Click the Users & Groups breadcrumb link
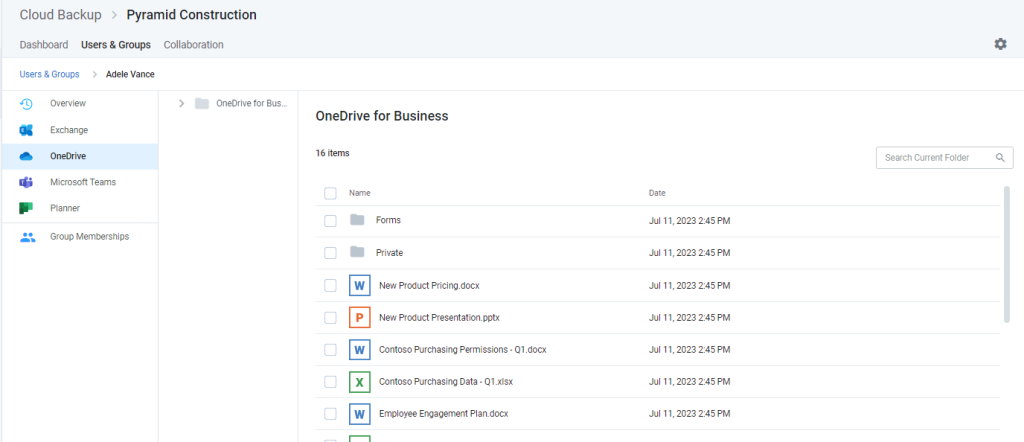The image size is (1024, 442). [50, 74]
